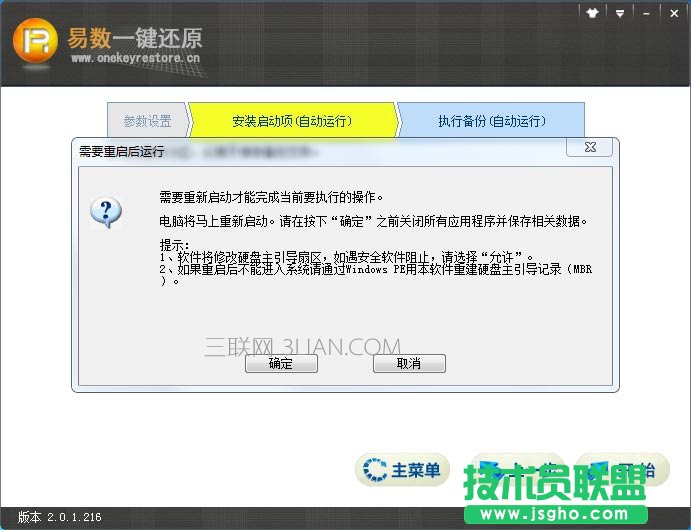Screen dimensions: 691x530
Task: Select the 参数设置 step tab
Action: click(147, 121)
